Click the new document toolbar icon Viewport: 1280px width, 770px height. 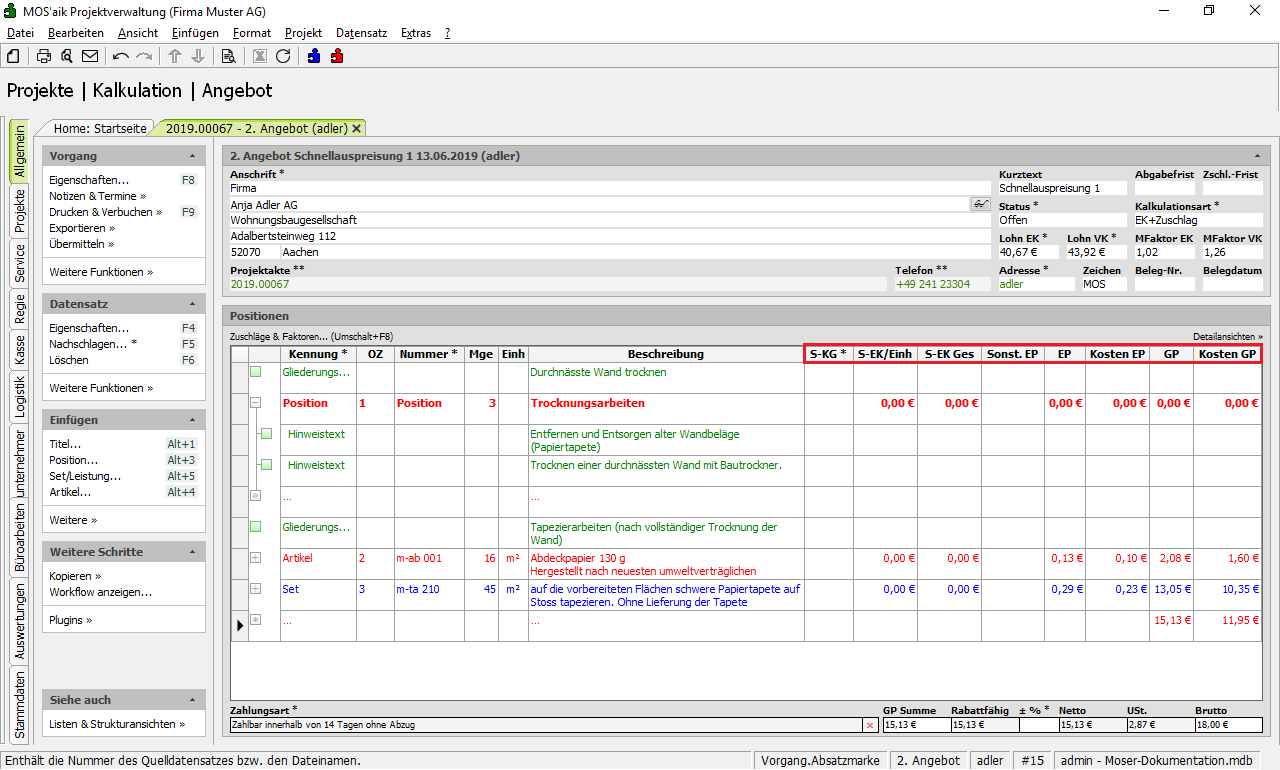tap(13, 56)
